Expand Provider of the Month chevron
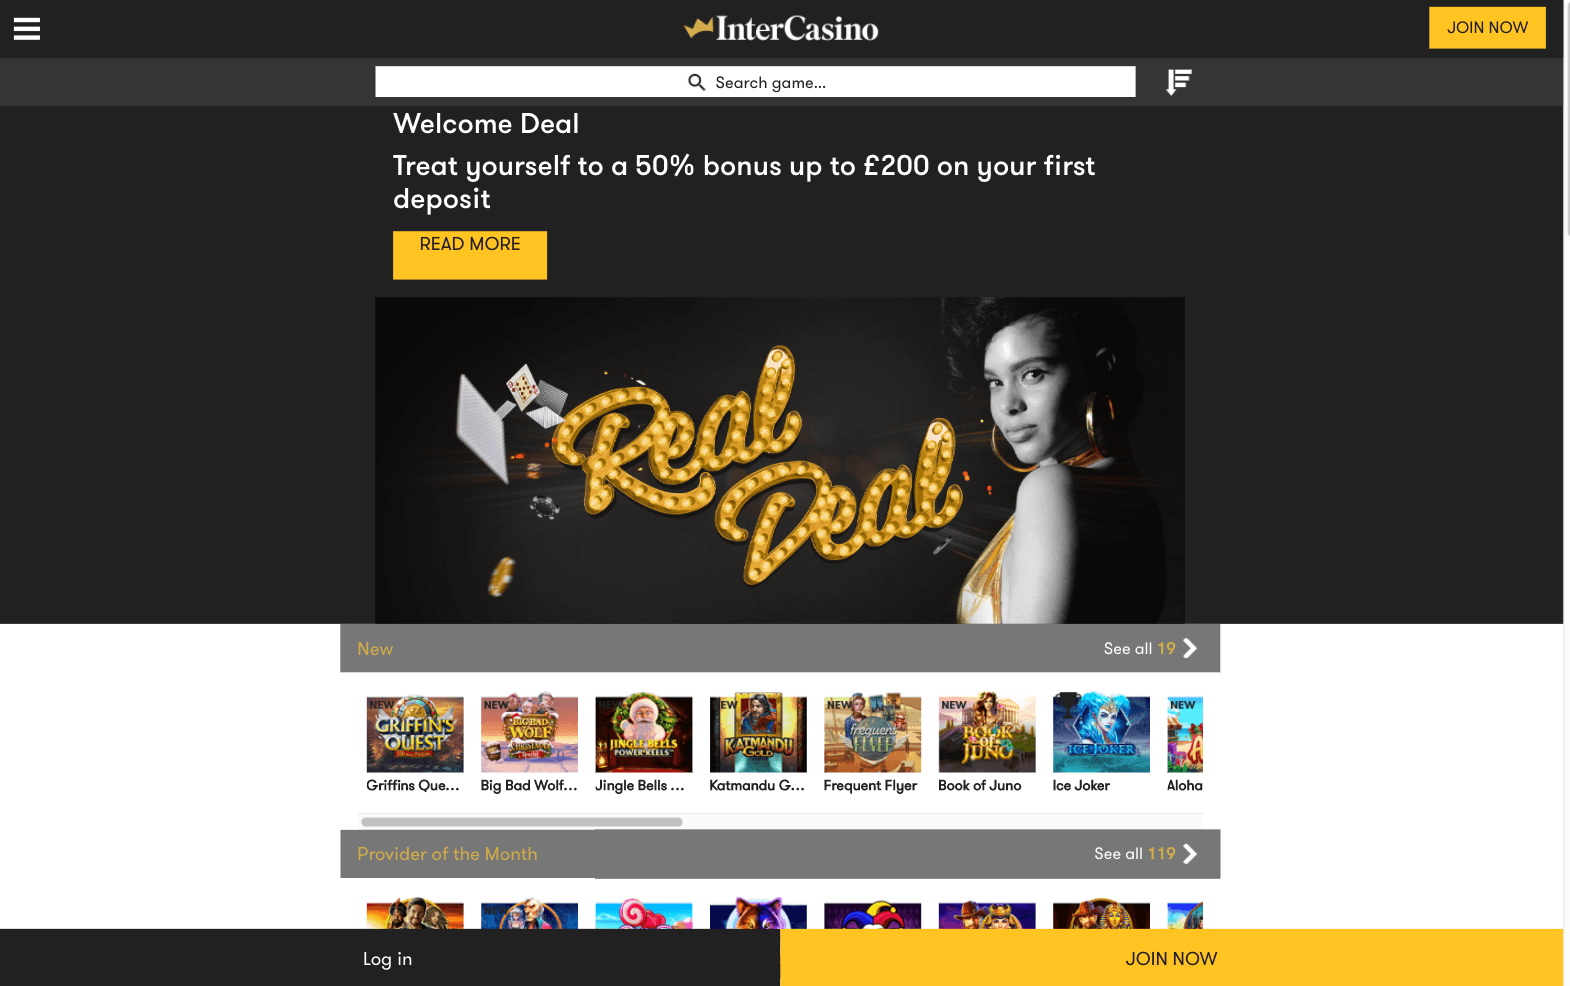 click(1190, 854)
